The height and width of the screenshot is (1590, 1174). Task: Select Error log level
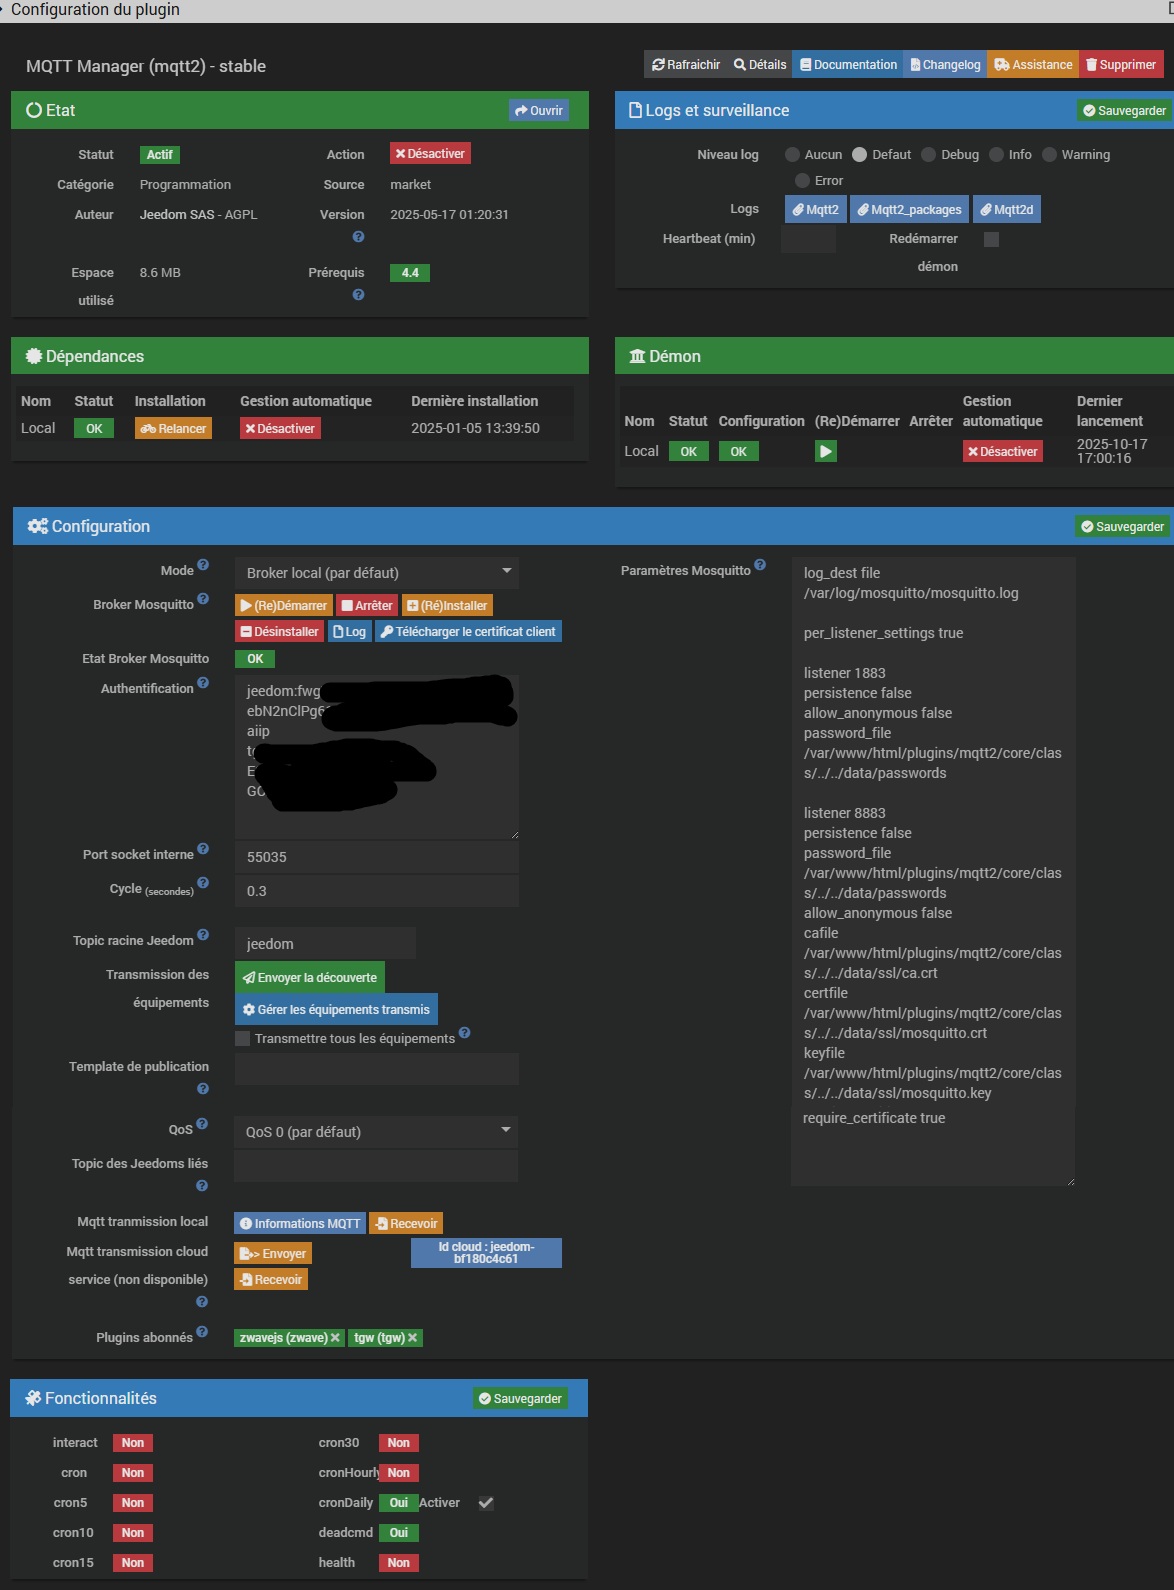click(802, 181)
